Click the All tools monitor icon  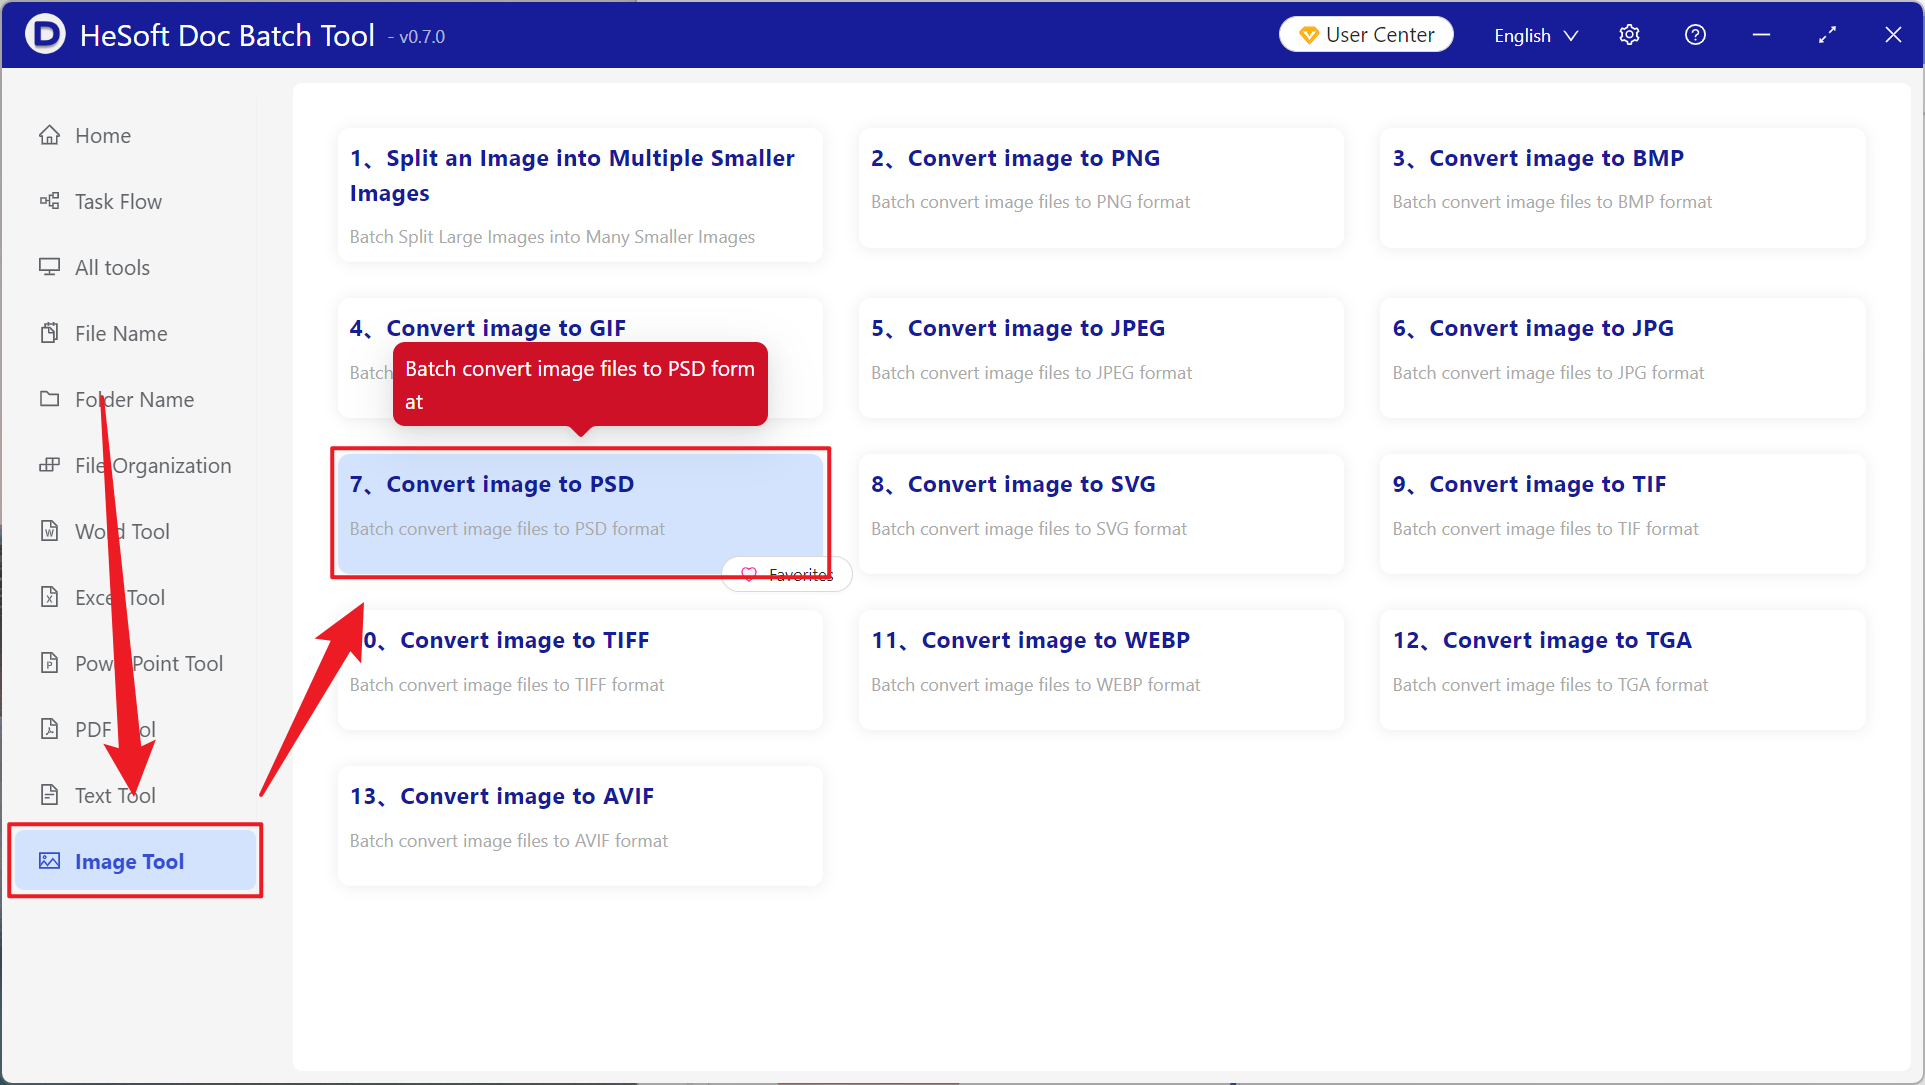(x=49, y=267)
